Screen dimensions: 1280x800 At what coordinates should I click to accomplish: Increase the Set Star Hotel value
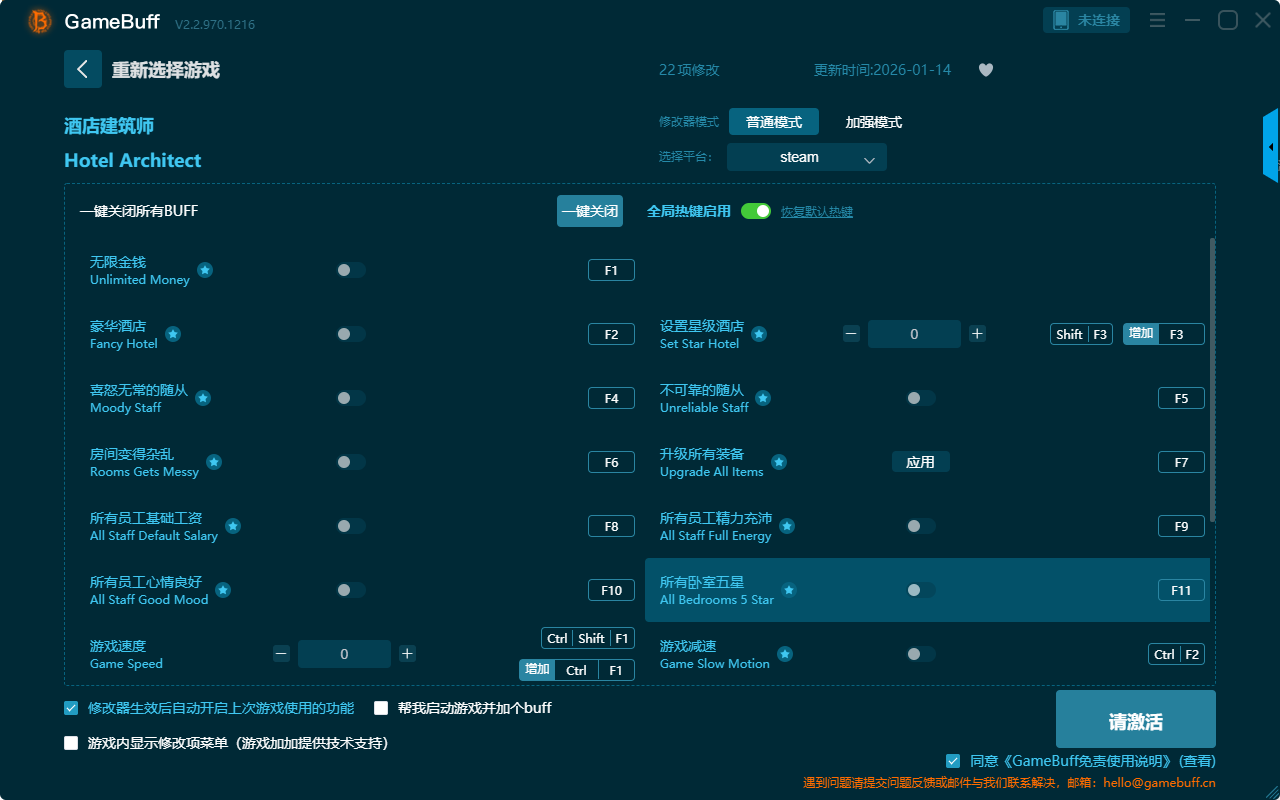(977, 334)
